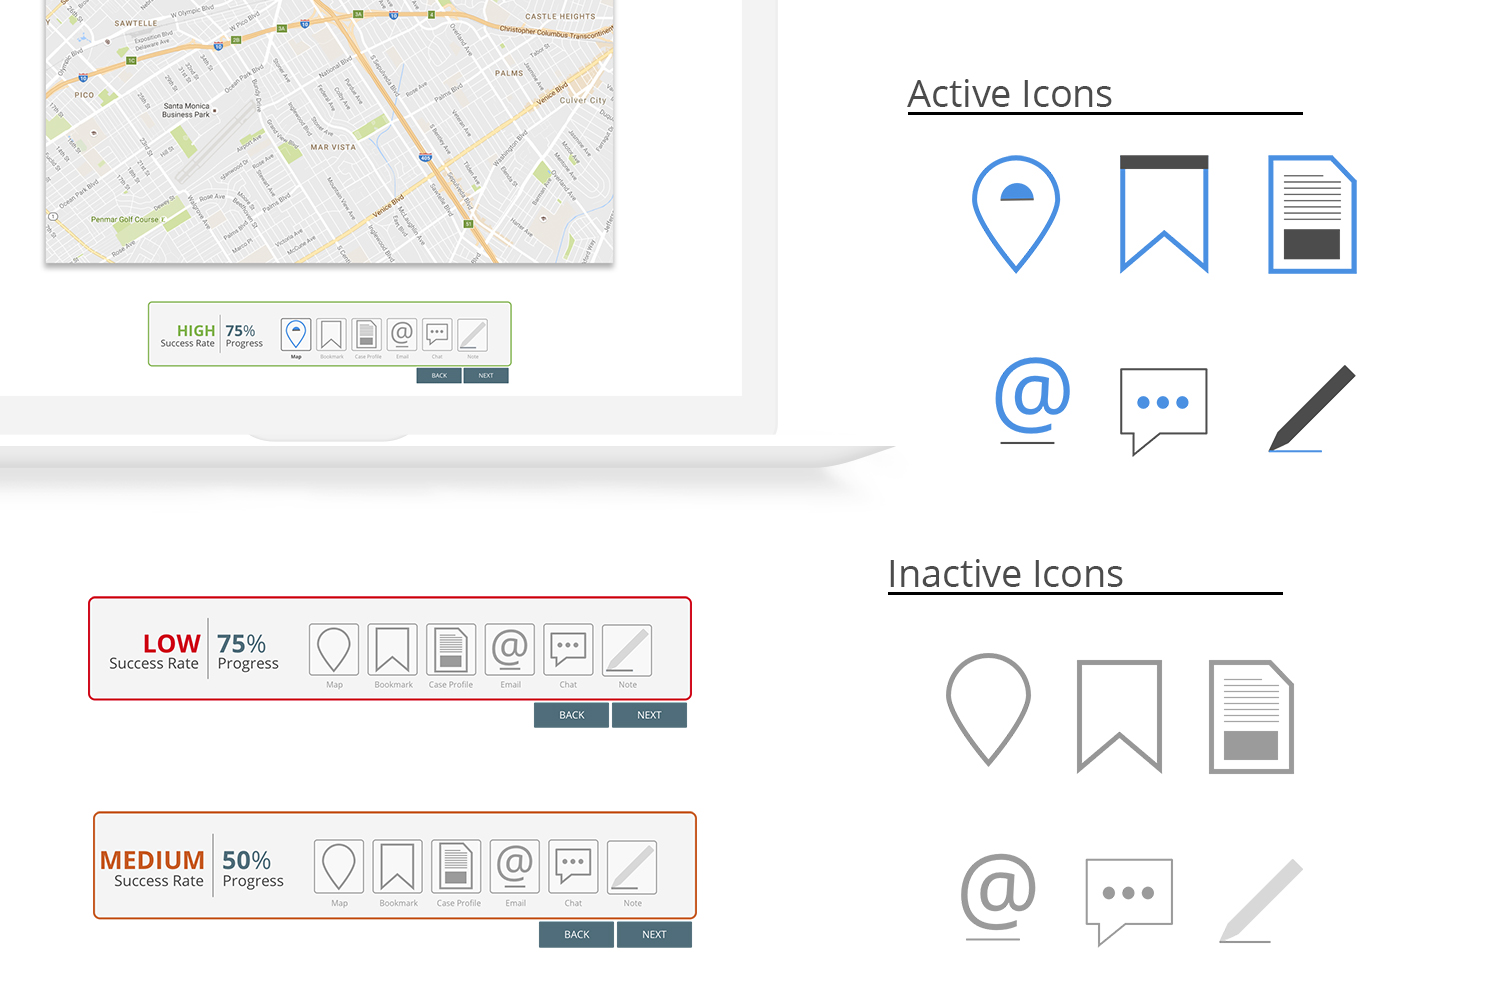Select Bookmark icon in the MEDIUM success rate bar

click(397, 866)
